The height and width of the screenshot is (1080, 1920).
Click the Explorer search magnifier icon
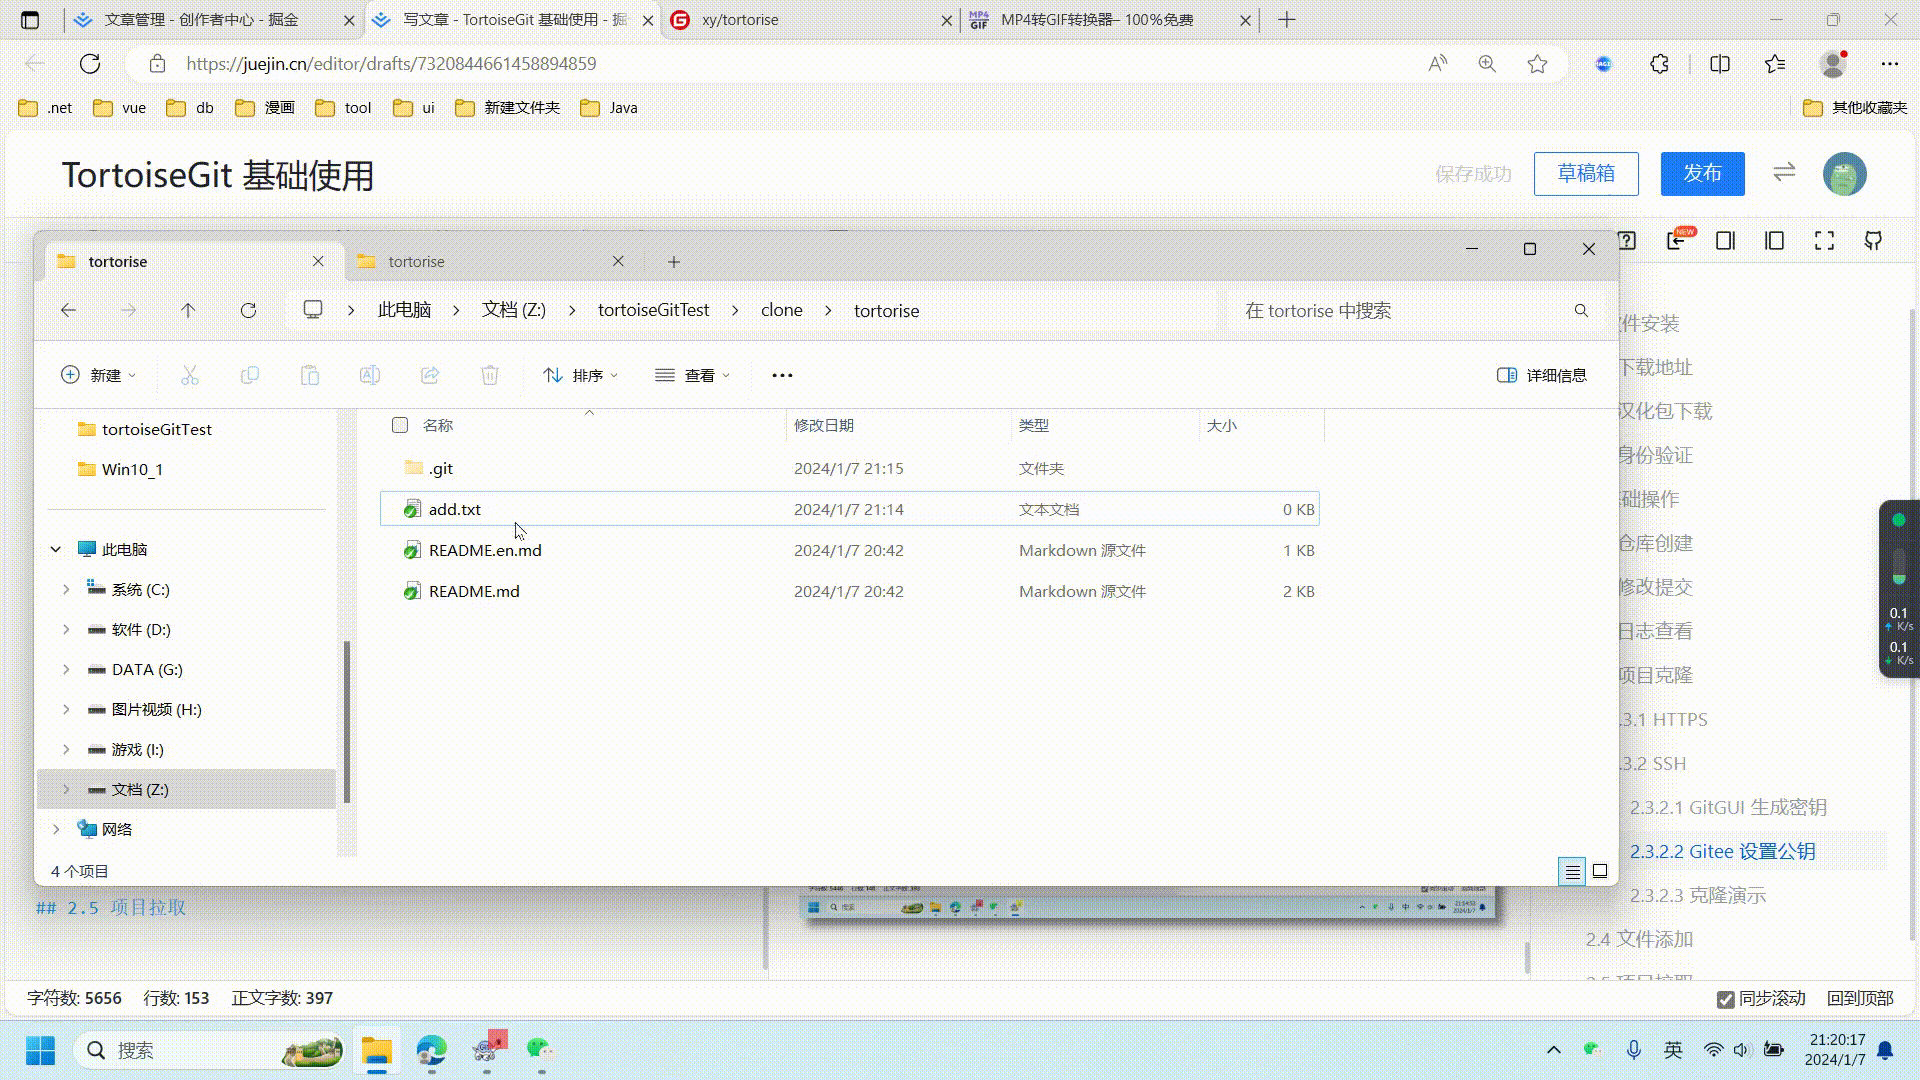pos(1581,311)
